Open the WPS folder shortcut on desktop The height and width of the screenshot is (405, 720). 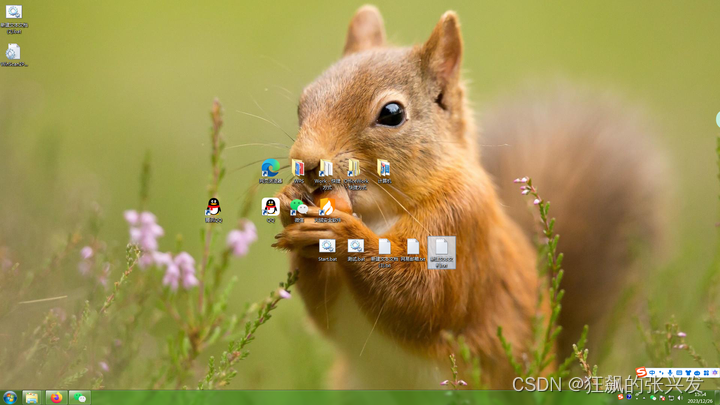pos(298,171)
